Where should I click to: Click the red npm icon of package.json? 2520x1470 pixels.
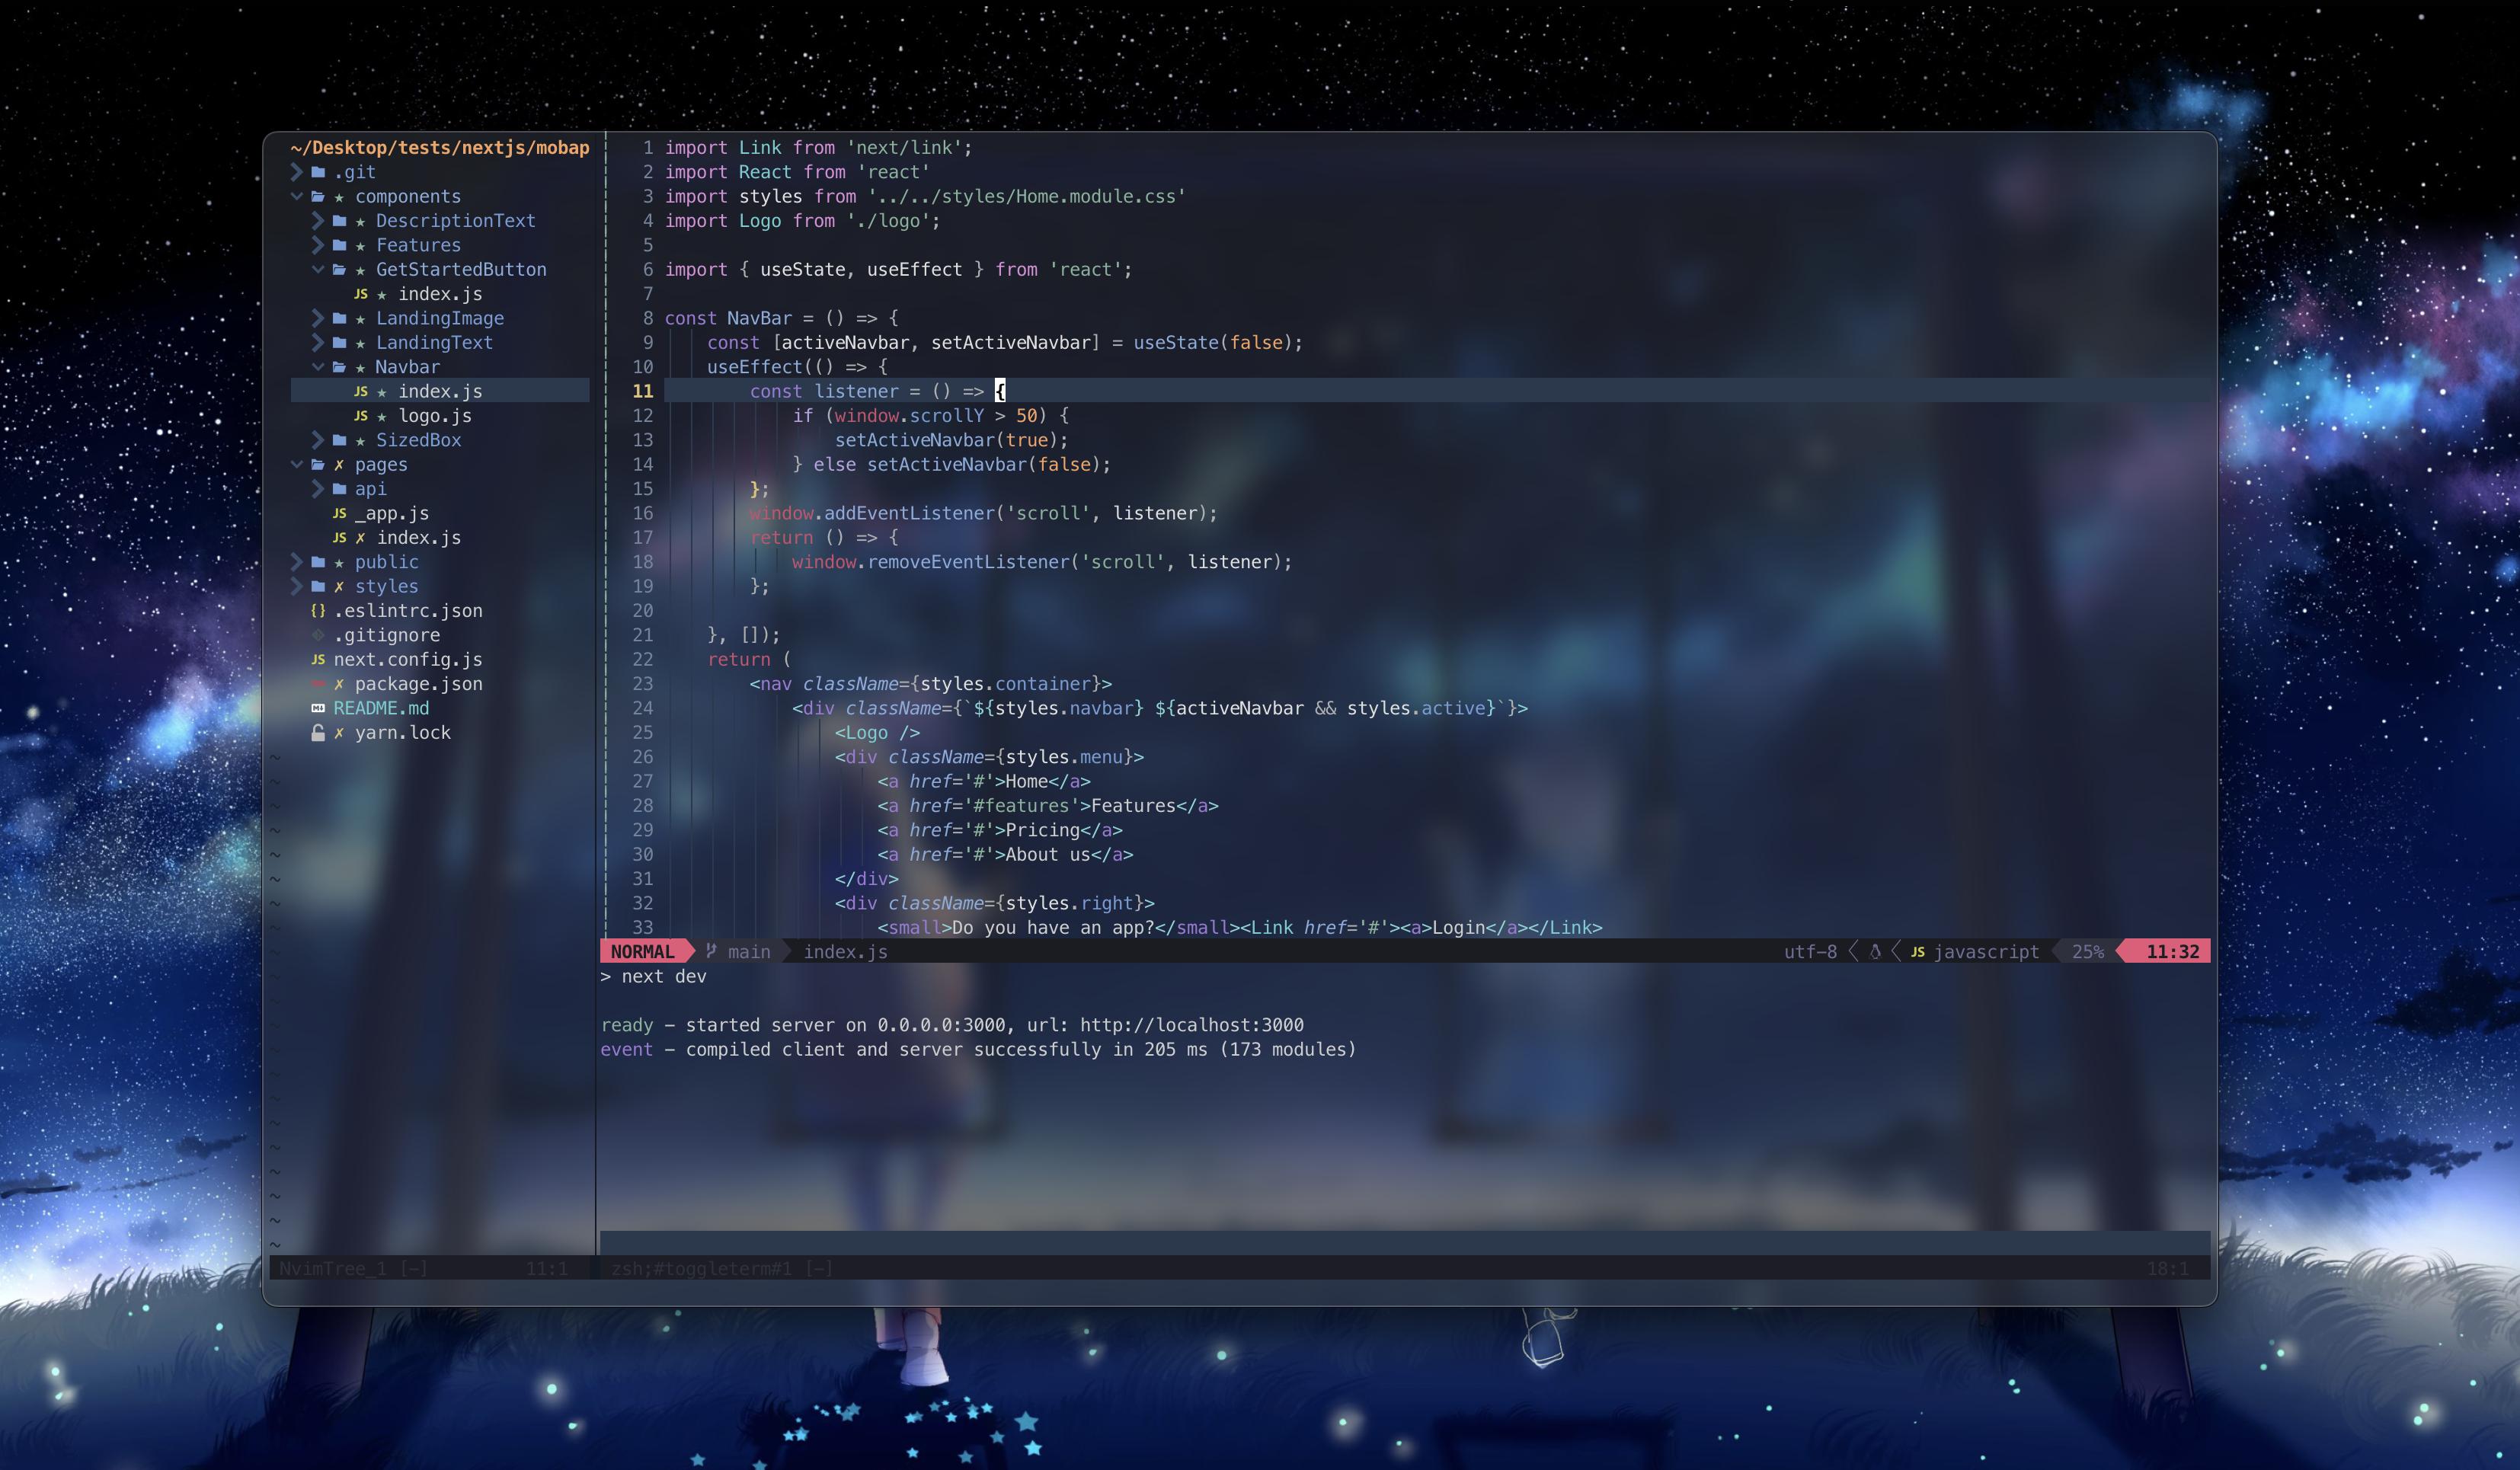(x=318, y=684)
